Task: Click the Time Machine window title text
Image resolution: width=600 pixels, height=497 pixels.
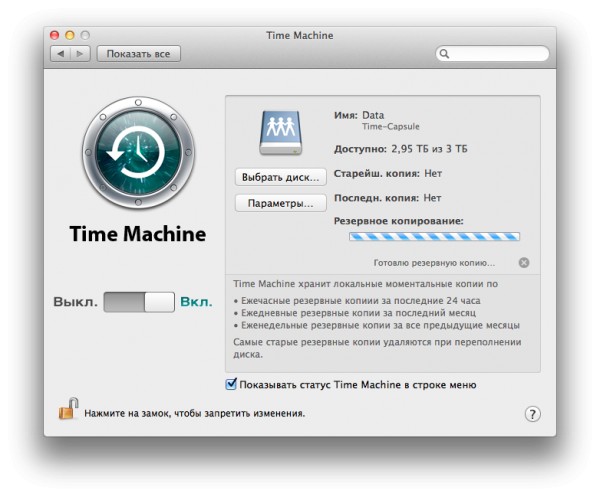Action: [x=300, y=35]
